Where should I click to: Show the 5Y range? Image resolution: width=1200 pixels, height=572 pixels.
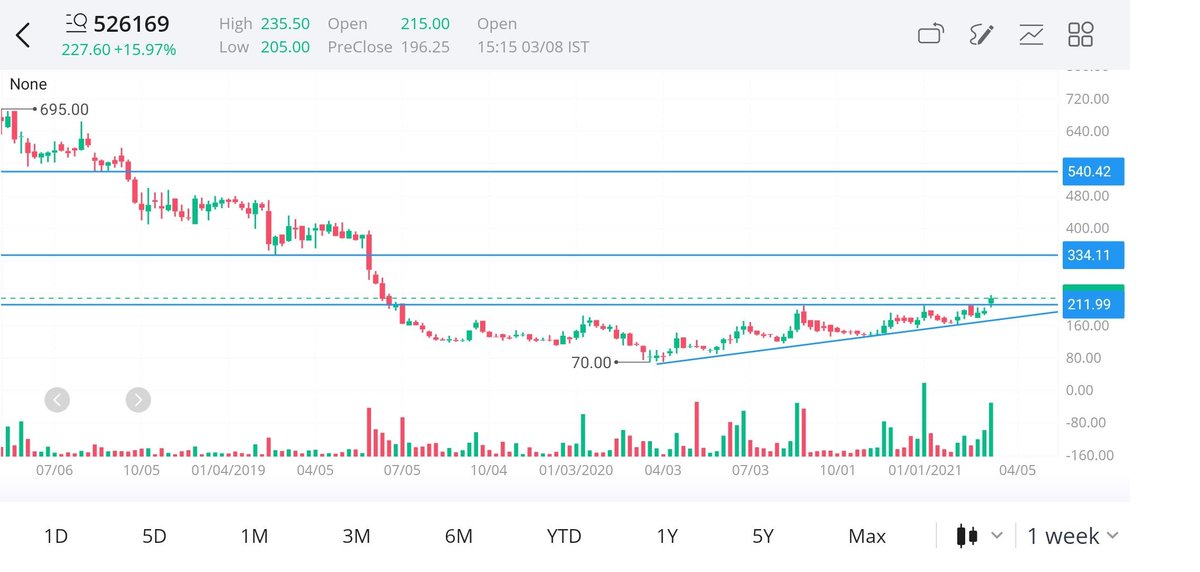[x=763, y=536]
